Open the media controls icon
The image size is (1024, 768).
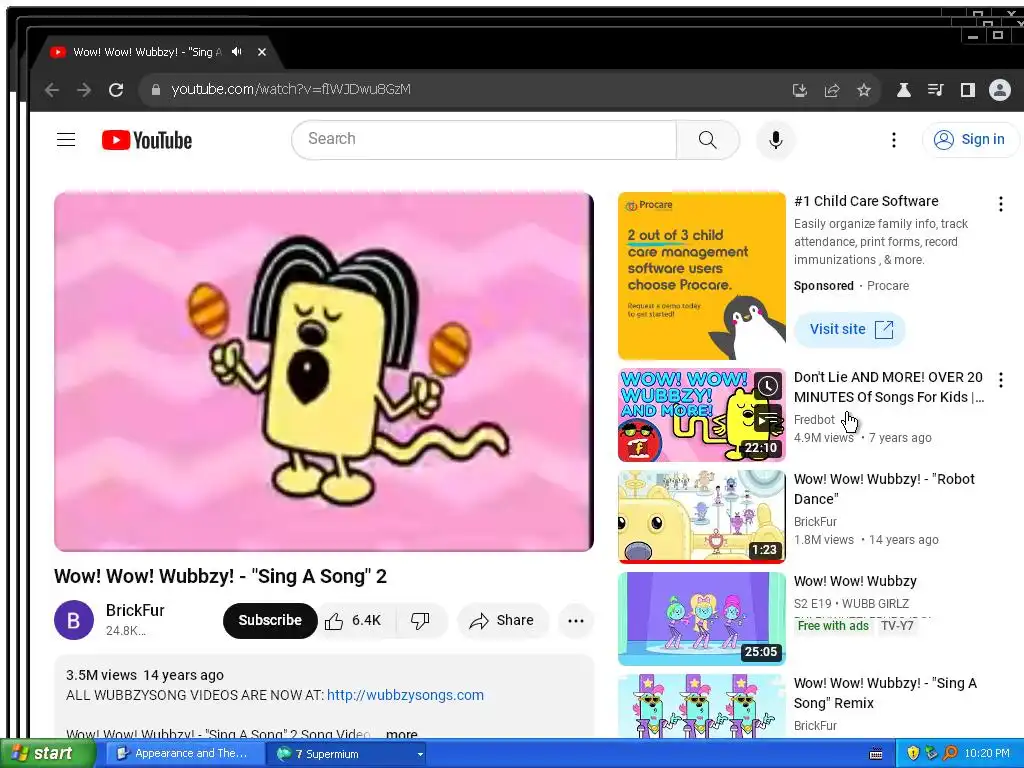[935, 90]
